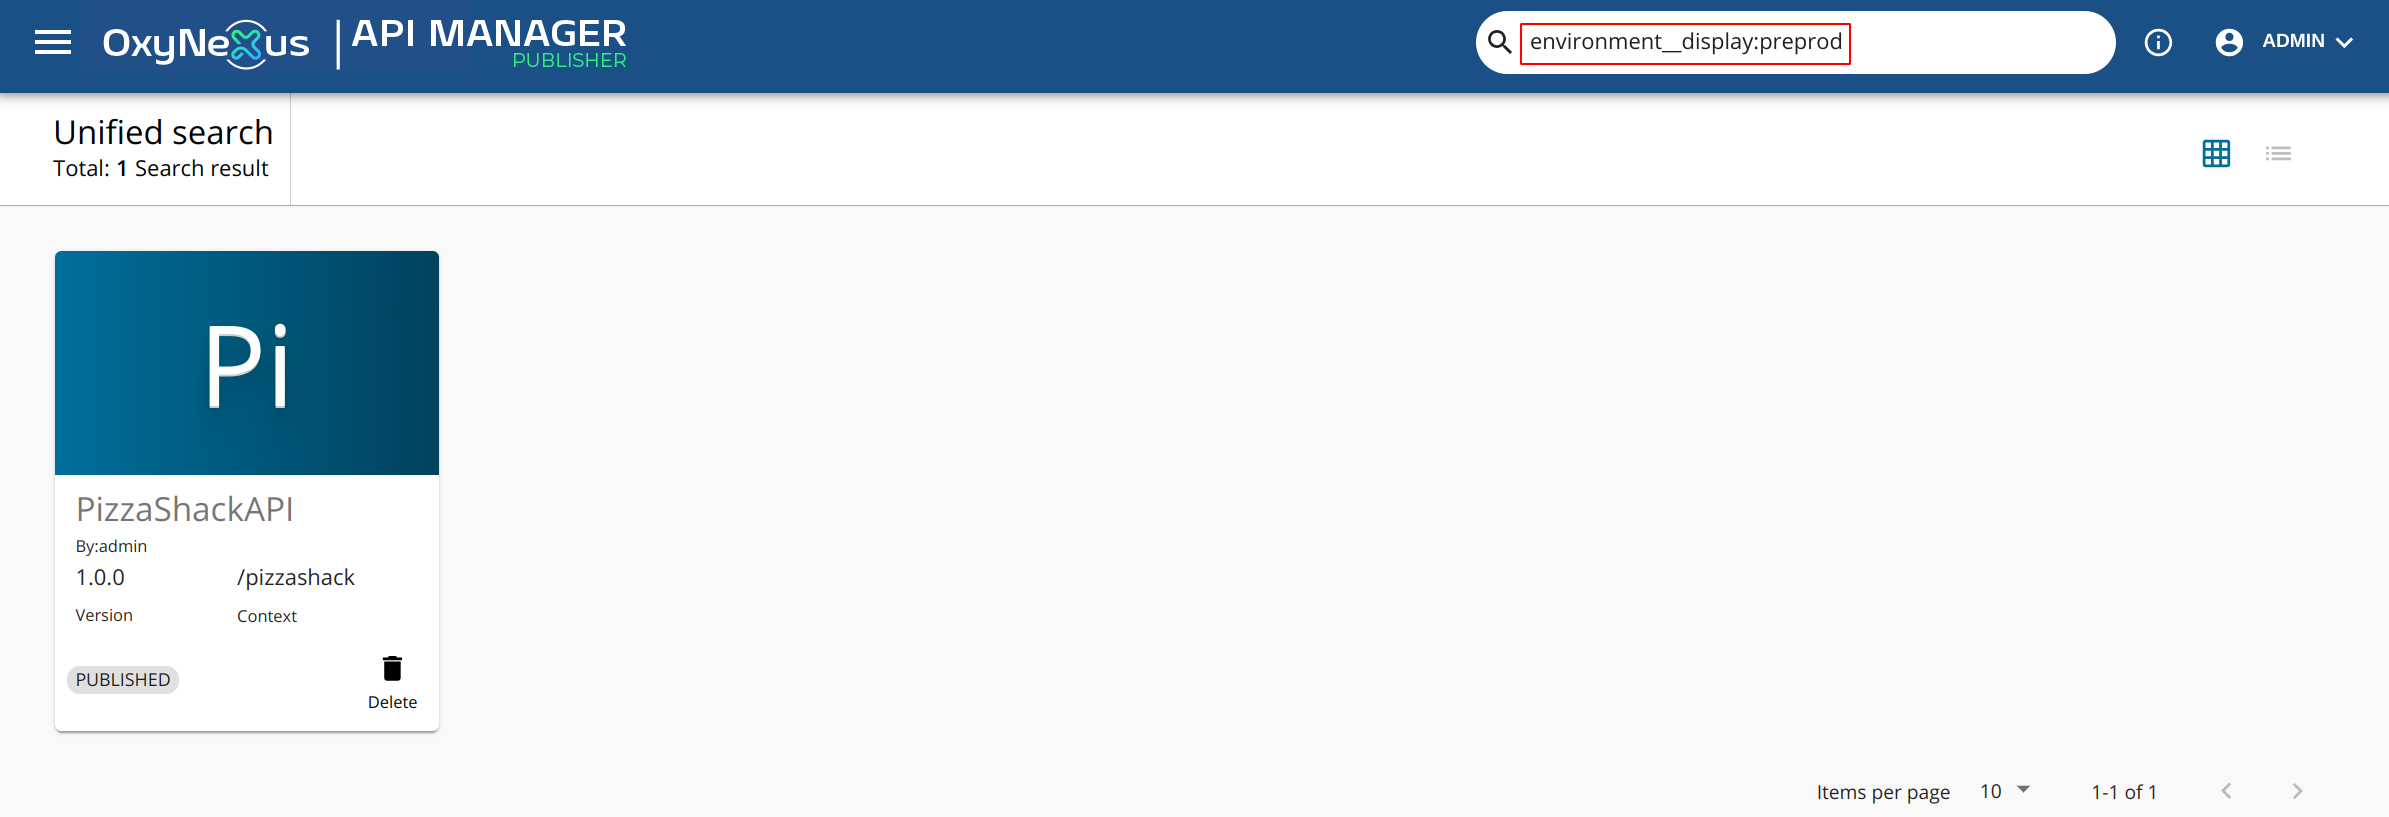Go to the next results page
Viewport: 2389px width, 817px height.
2297,791
